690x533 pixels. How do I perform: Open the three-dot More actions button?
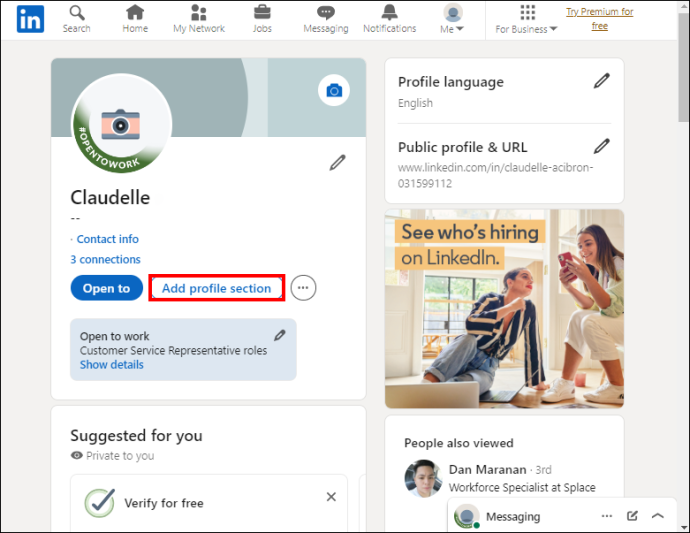click(303, 288)
